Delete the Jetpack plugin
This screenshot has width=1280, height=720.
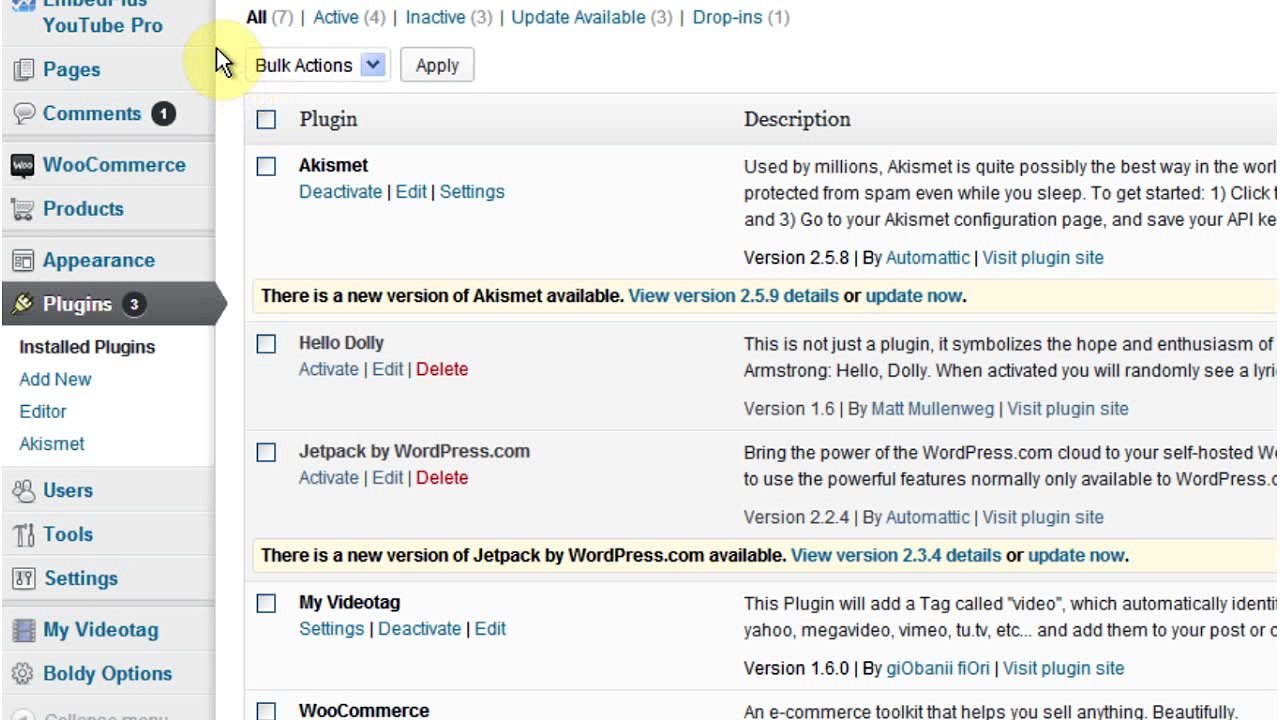(x=442, y=478)
